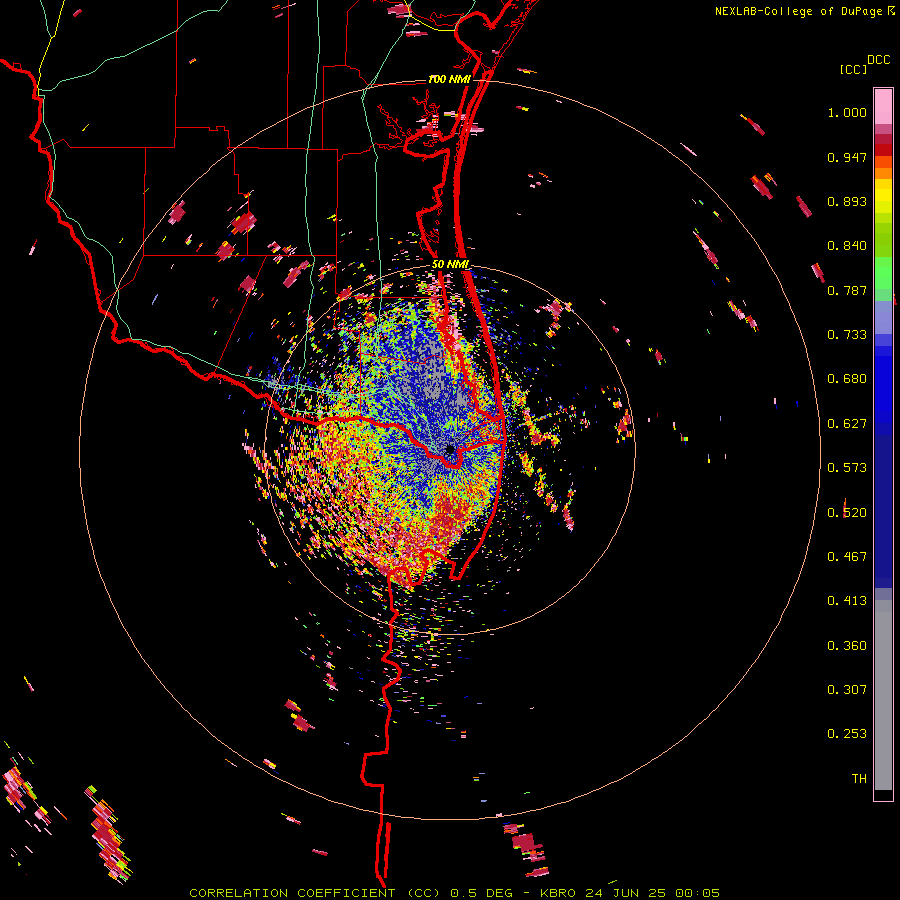This screenshot has height=900, width=900.
Task: Select the 0.467 value on the scale
Action: coord(847,557)
